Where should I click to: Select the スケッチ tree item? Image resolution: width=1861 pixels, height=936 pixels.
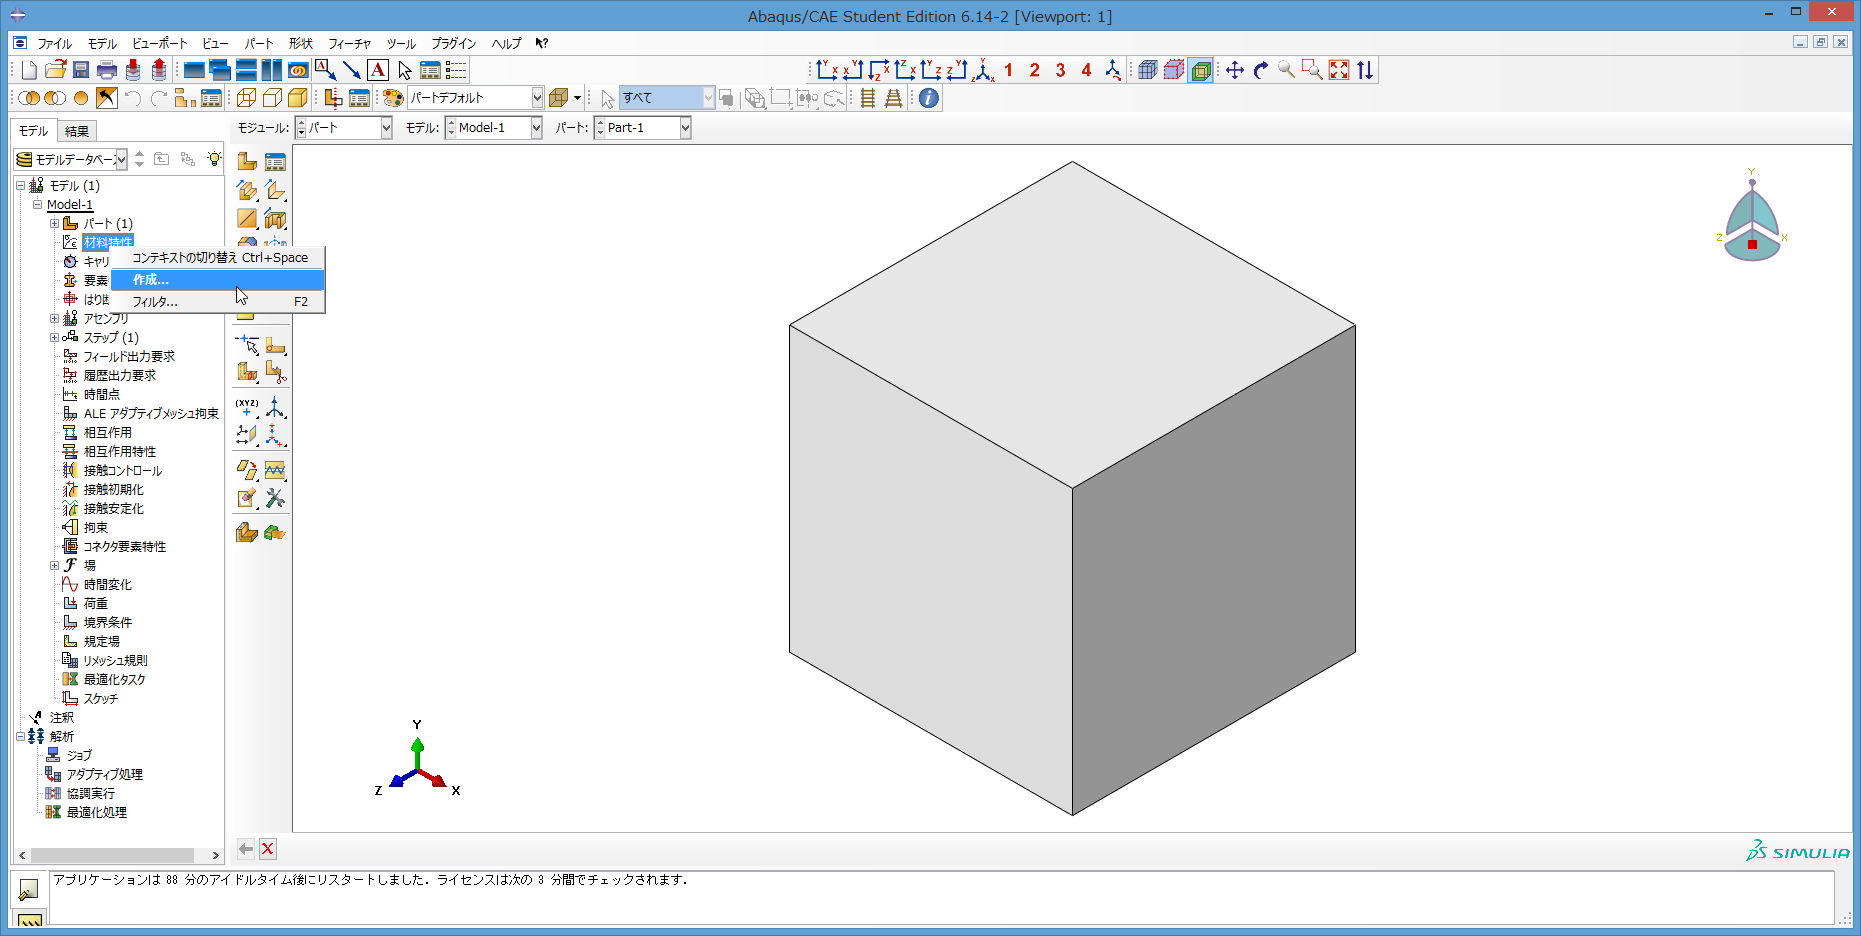pos(101,699)
